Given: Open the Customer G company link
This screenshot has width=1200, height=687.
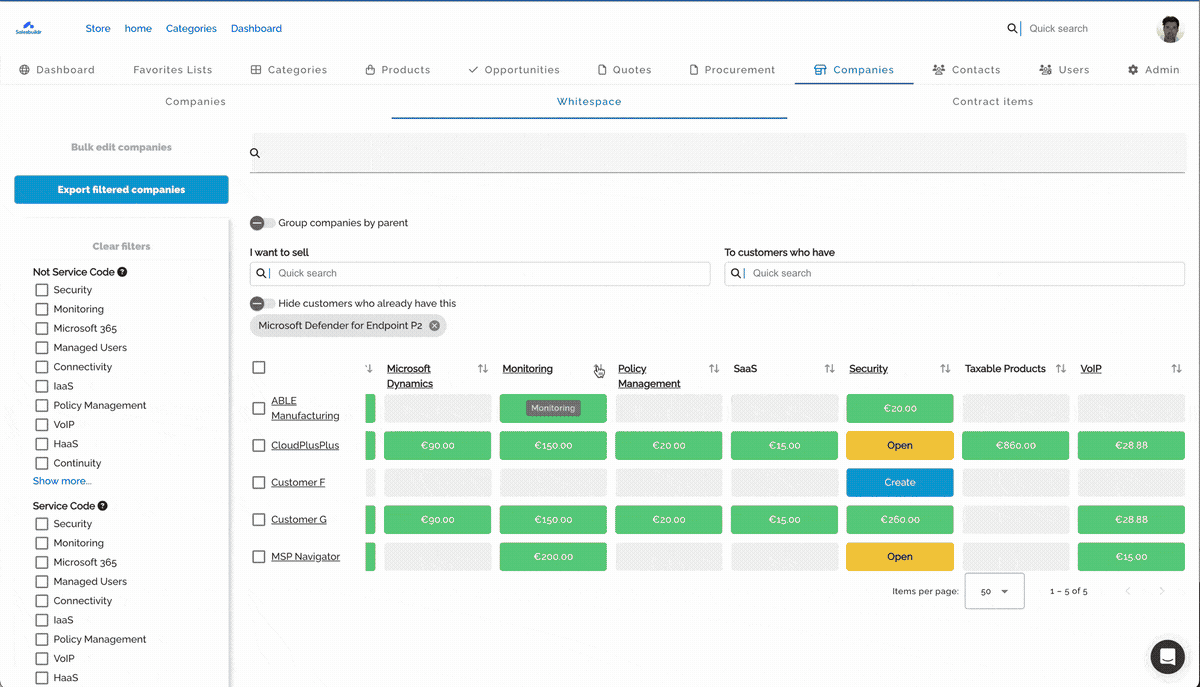Looking at the screenshot, I should (299, 520).
